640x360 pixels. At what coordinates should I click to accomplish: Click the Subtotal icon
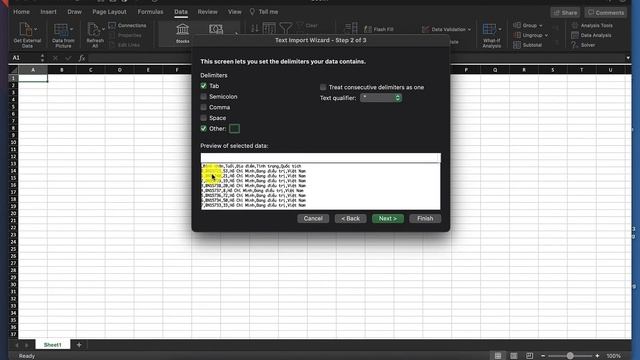point(517,45)
